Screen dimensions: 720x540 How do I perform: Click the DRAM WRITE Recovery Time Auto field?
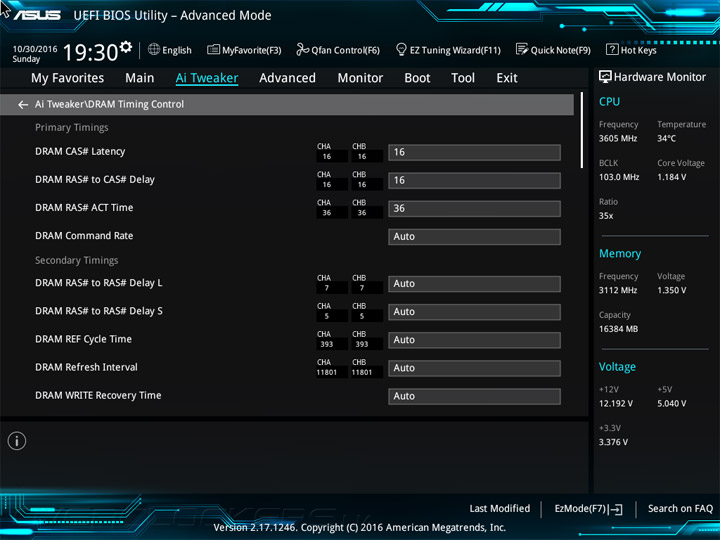coord(474,396)
